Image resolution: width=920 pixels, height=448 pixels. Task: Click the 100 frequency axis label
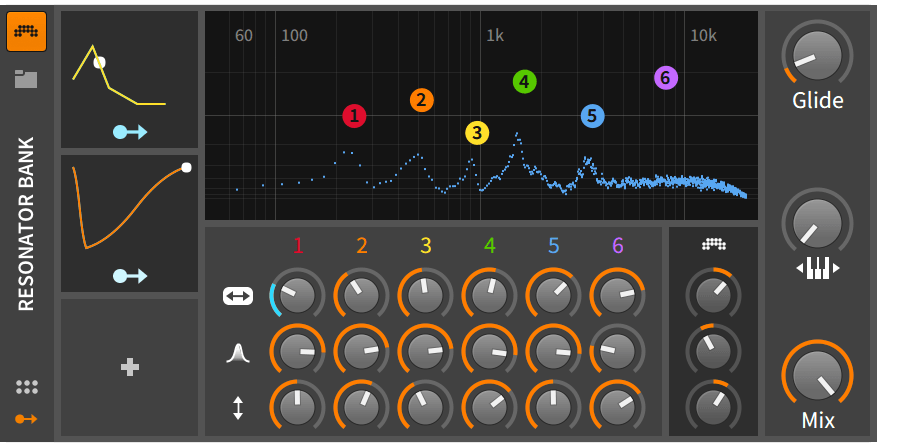point(294,36)
